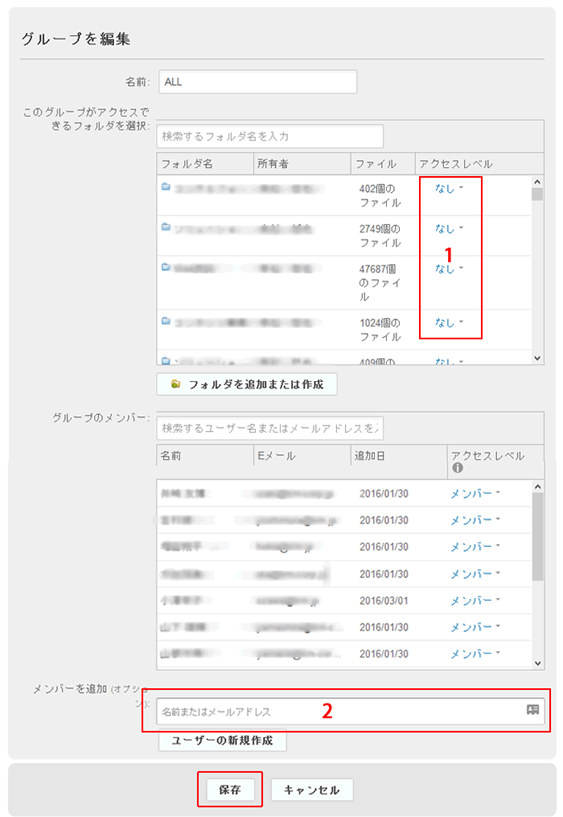This screenshot has width=563, height=817.
Task: Open なし dropdown for the 2749個 folder
Action: (449, 229)
